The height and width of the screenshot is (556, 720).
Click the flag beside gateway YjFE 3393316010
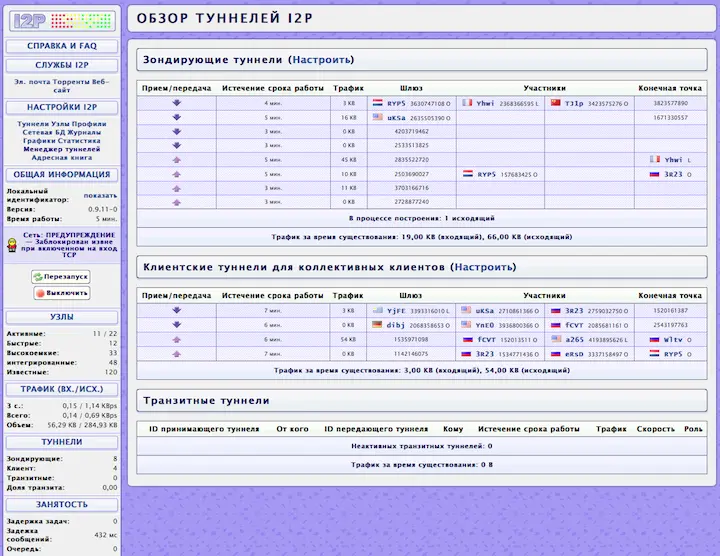377,310
